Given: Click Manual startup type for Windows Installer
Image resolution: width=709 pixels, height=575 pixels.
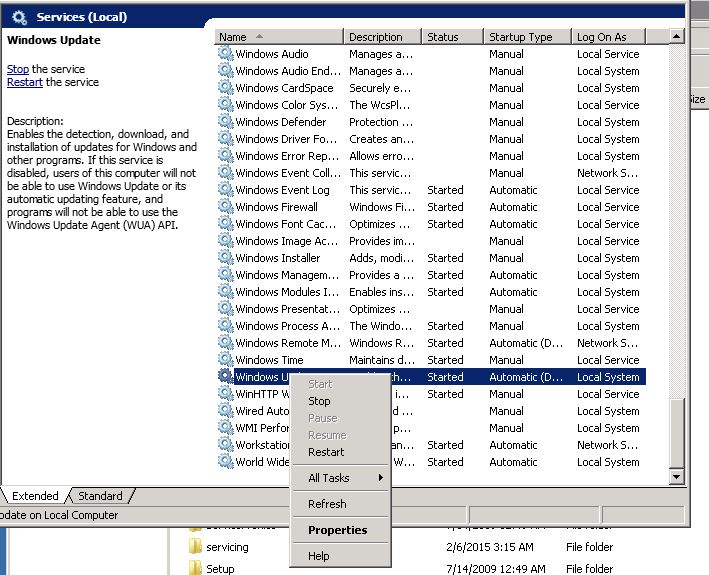Looking at the screenshot, I should tap(506, 258).
